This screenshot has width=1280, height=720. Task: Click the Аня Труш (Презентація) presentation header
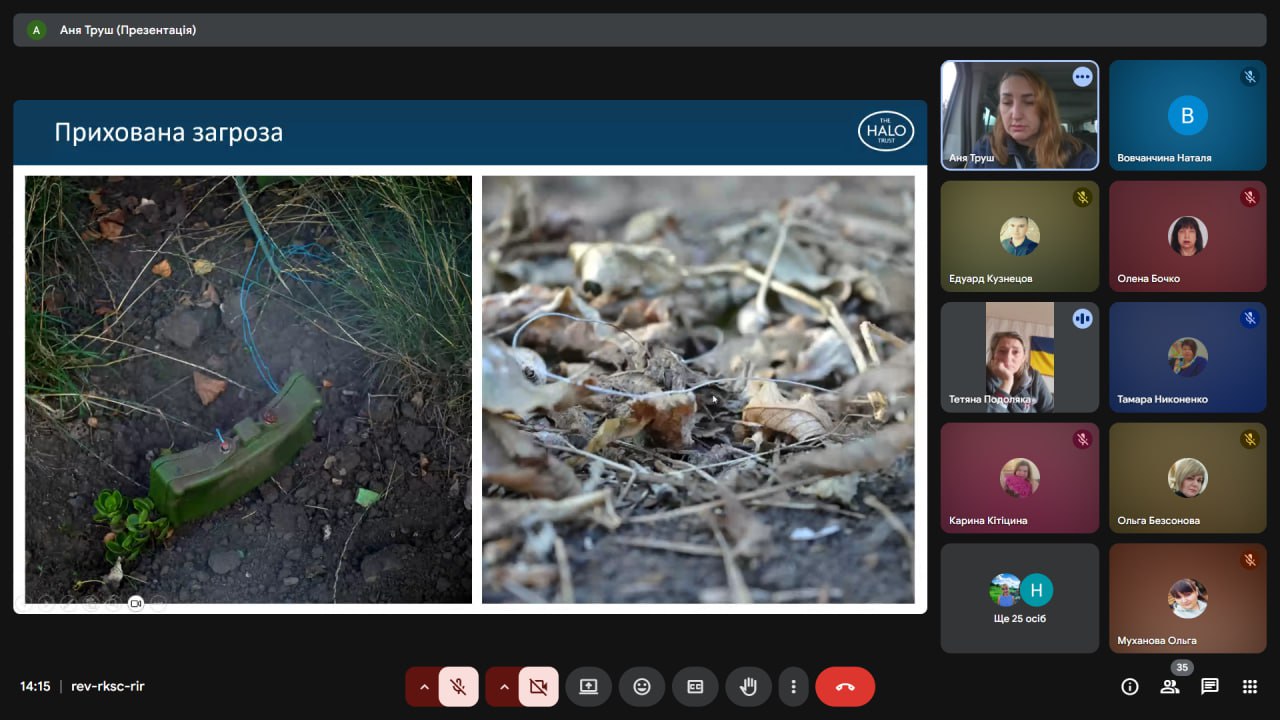click(128, 30)
